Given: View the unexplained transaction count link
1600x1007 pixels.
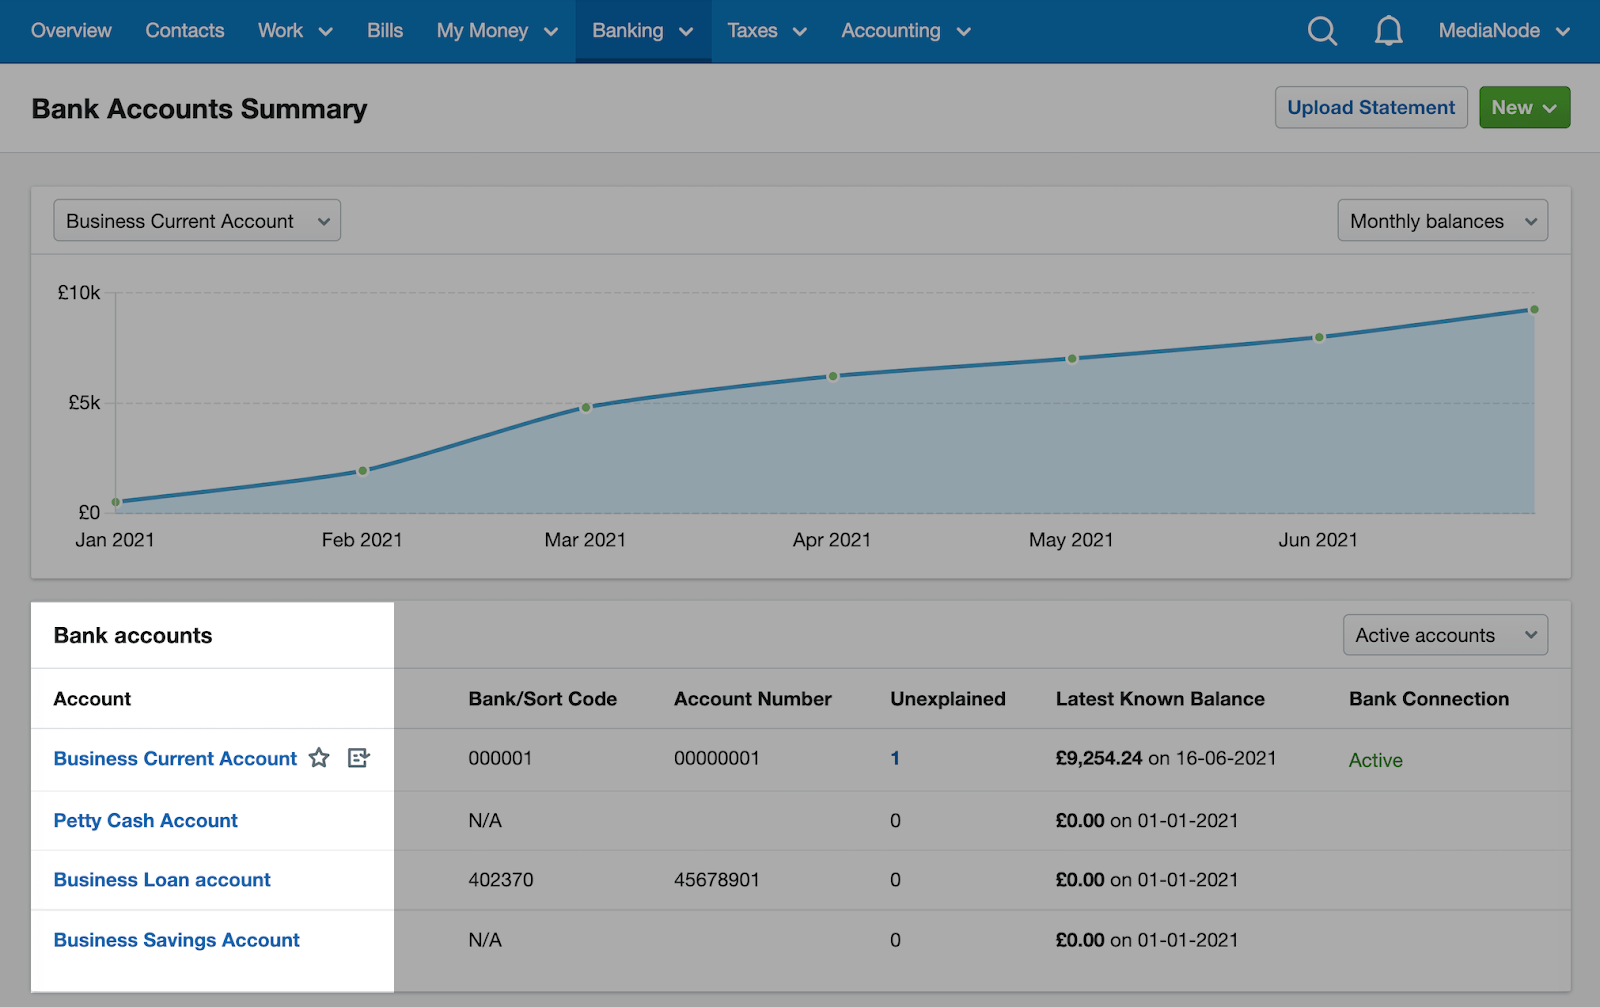Looking at the screenshot, I should [x=894, y=758].
